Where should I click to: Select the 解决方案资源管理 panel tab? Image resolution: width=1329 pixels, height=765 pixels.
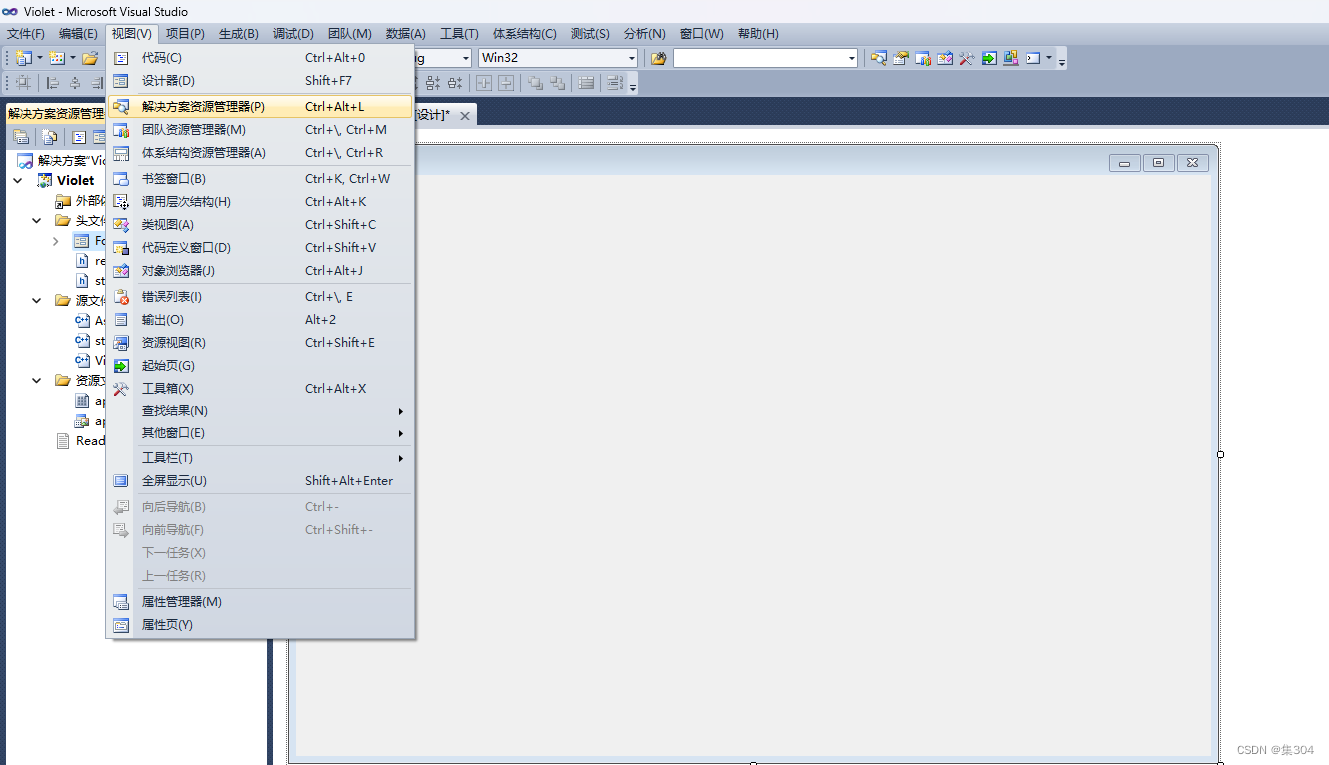[x=55, y=113]
